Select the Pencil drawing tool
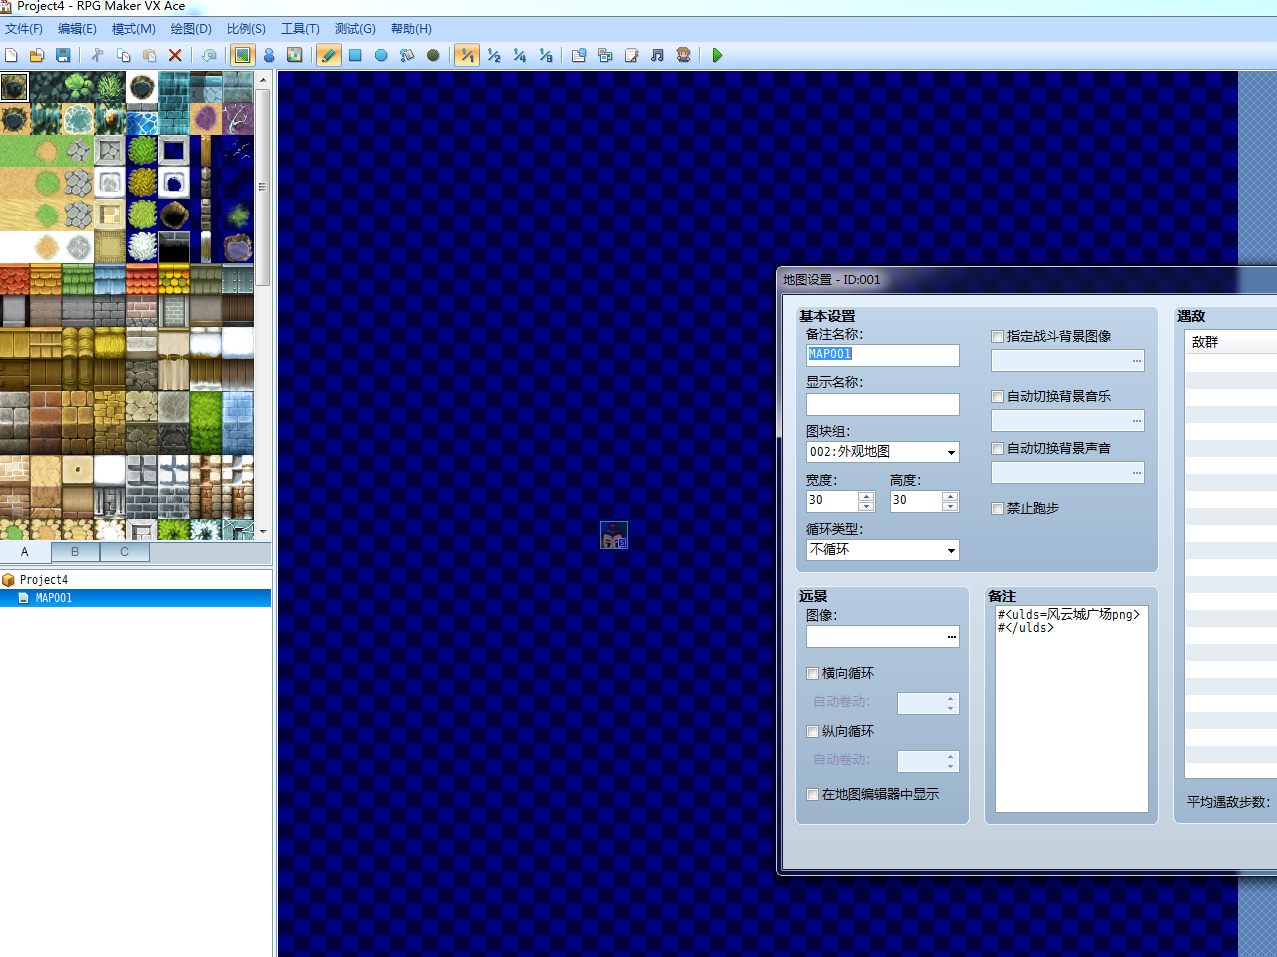 point(329,55)
